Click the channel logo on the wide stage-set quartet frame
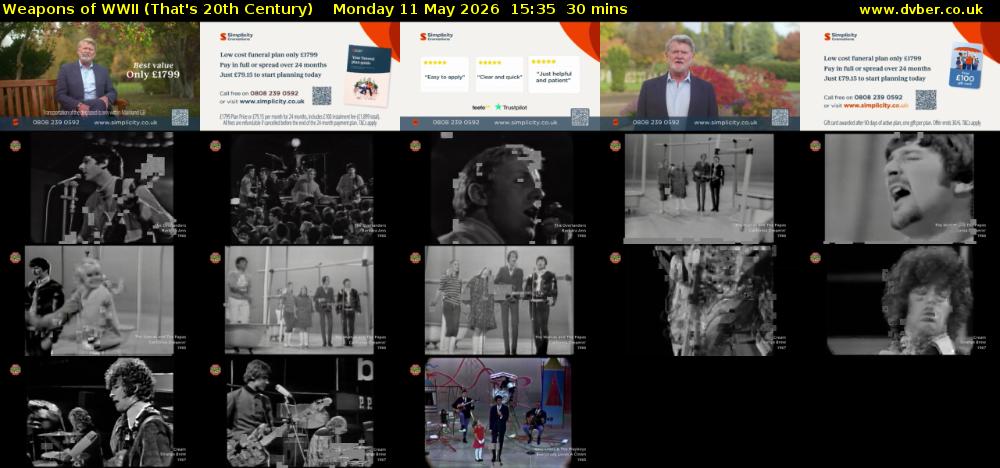Screen dimensions: 1000x468 pos(615,145)
